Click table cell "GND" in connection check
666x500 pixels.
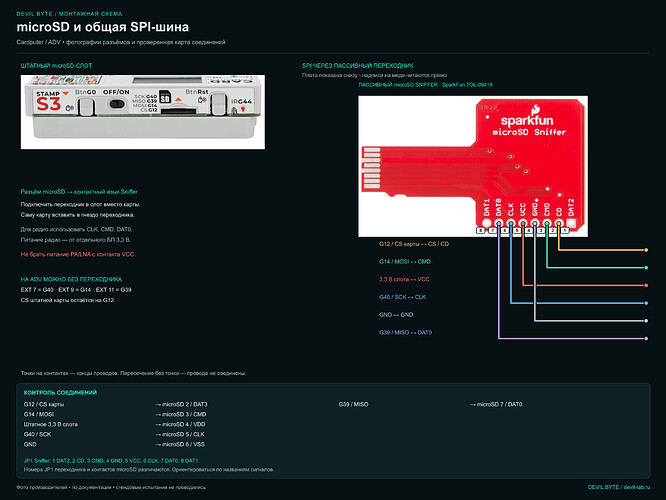30,444
